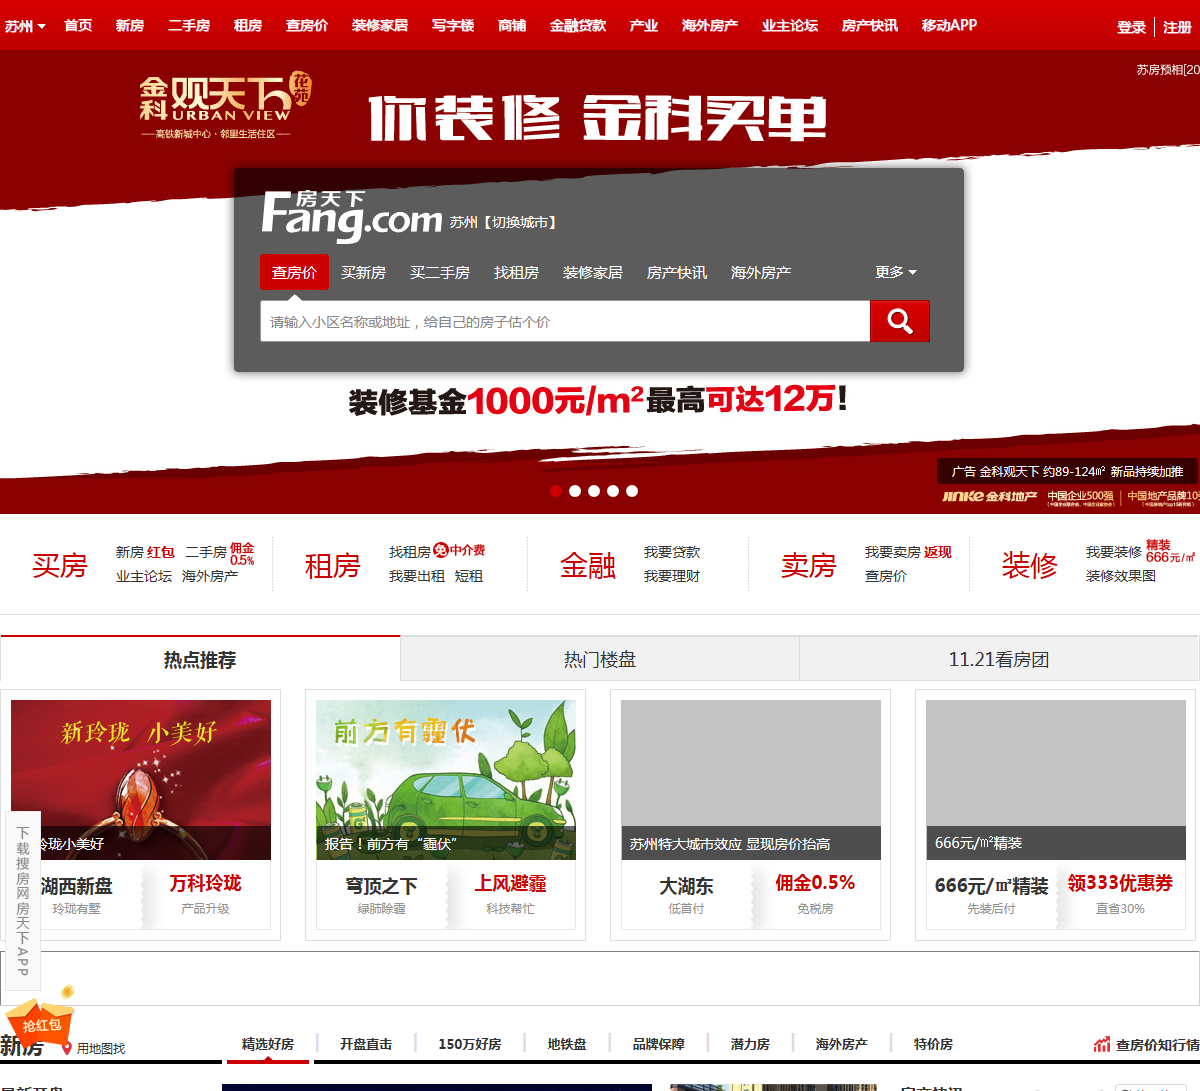Viewport: 1200px width, 1091px height.
Task: Open 写字楼 in the top navigation
Action: 453,25
